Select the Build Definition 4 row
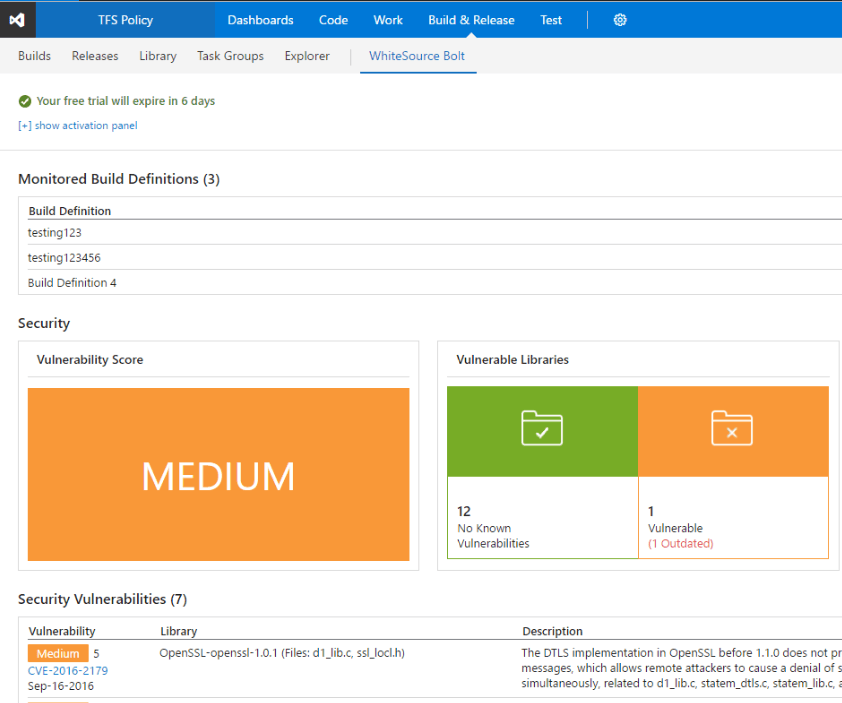Image resolution: width=842 pixels, height=703 pixels. (434, 282)
